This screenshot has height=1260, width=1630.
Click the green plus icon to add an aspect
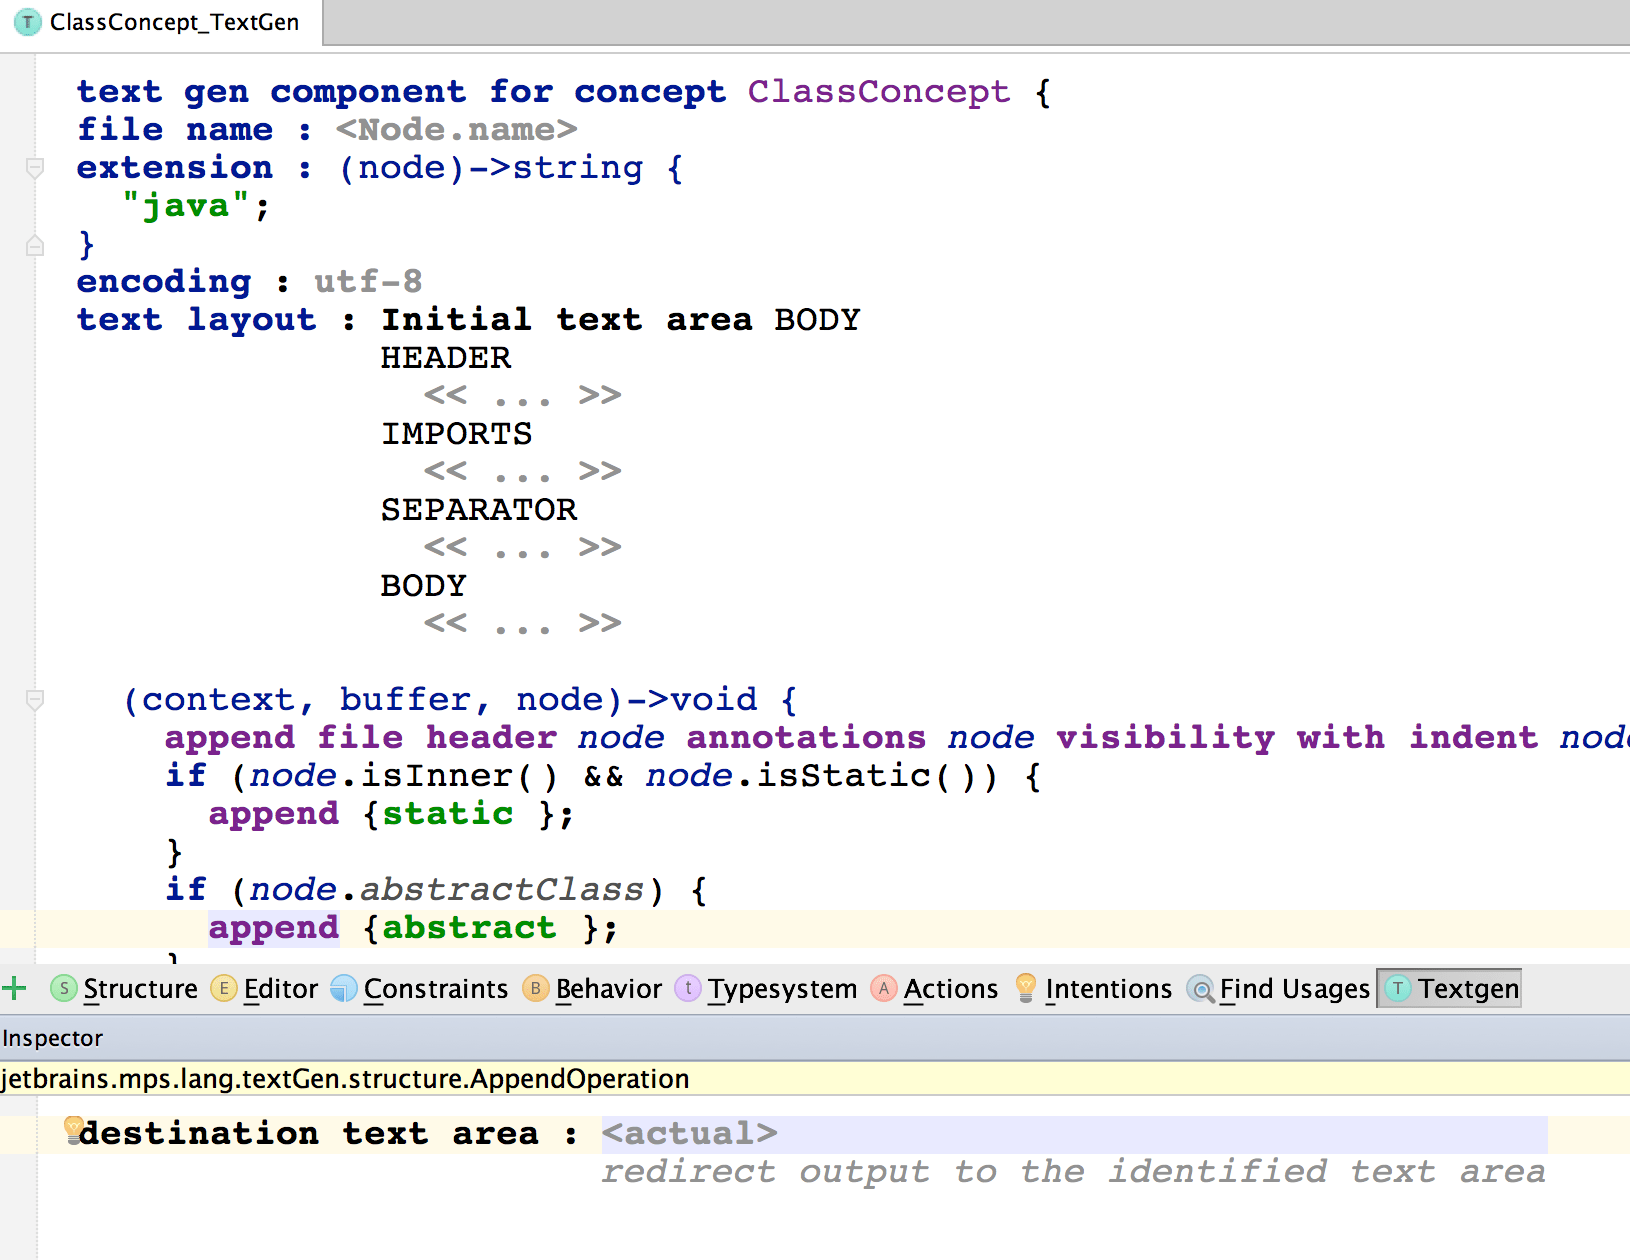pos(14,989)
